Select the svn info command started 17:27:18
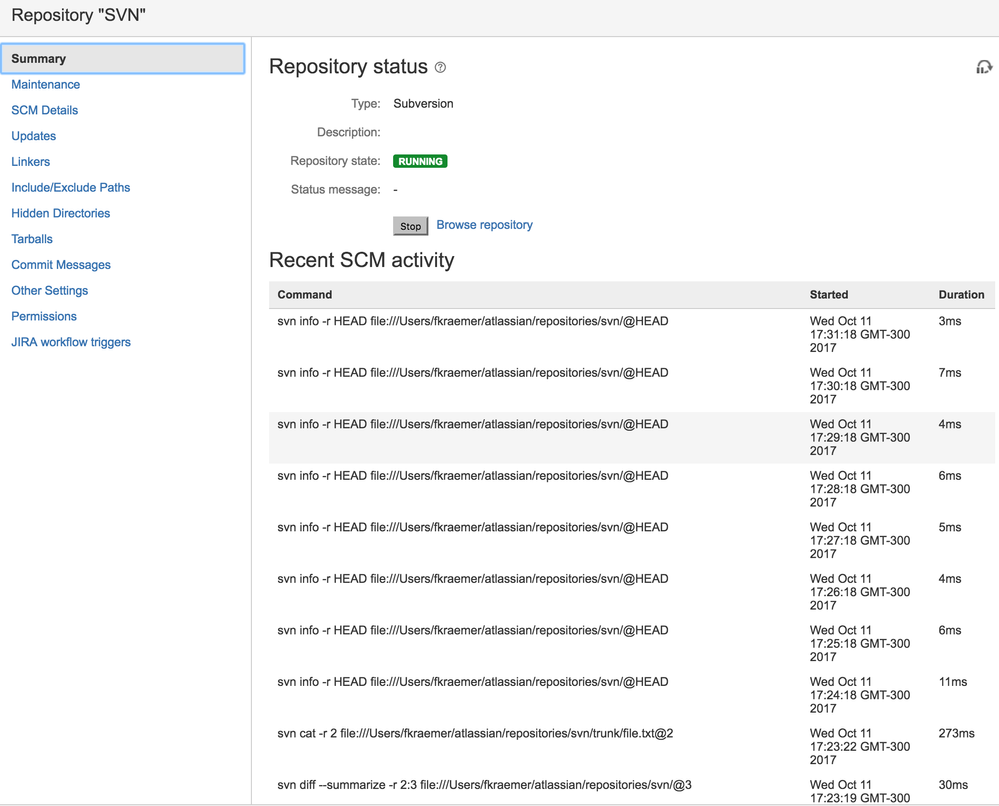 (631, 541)
